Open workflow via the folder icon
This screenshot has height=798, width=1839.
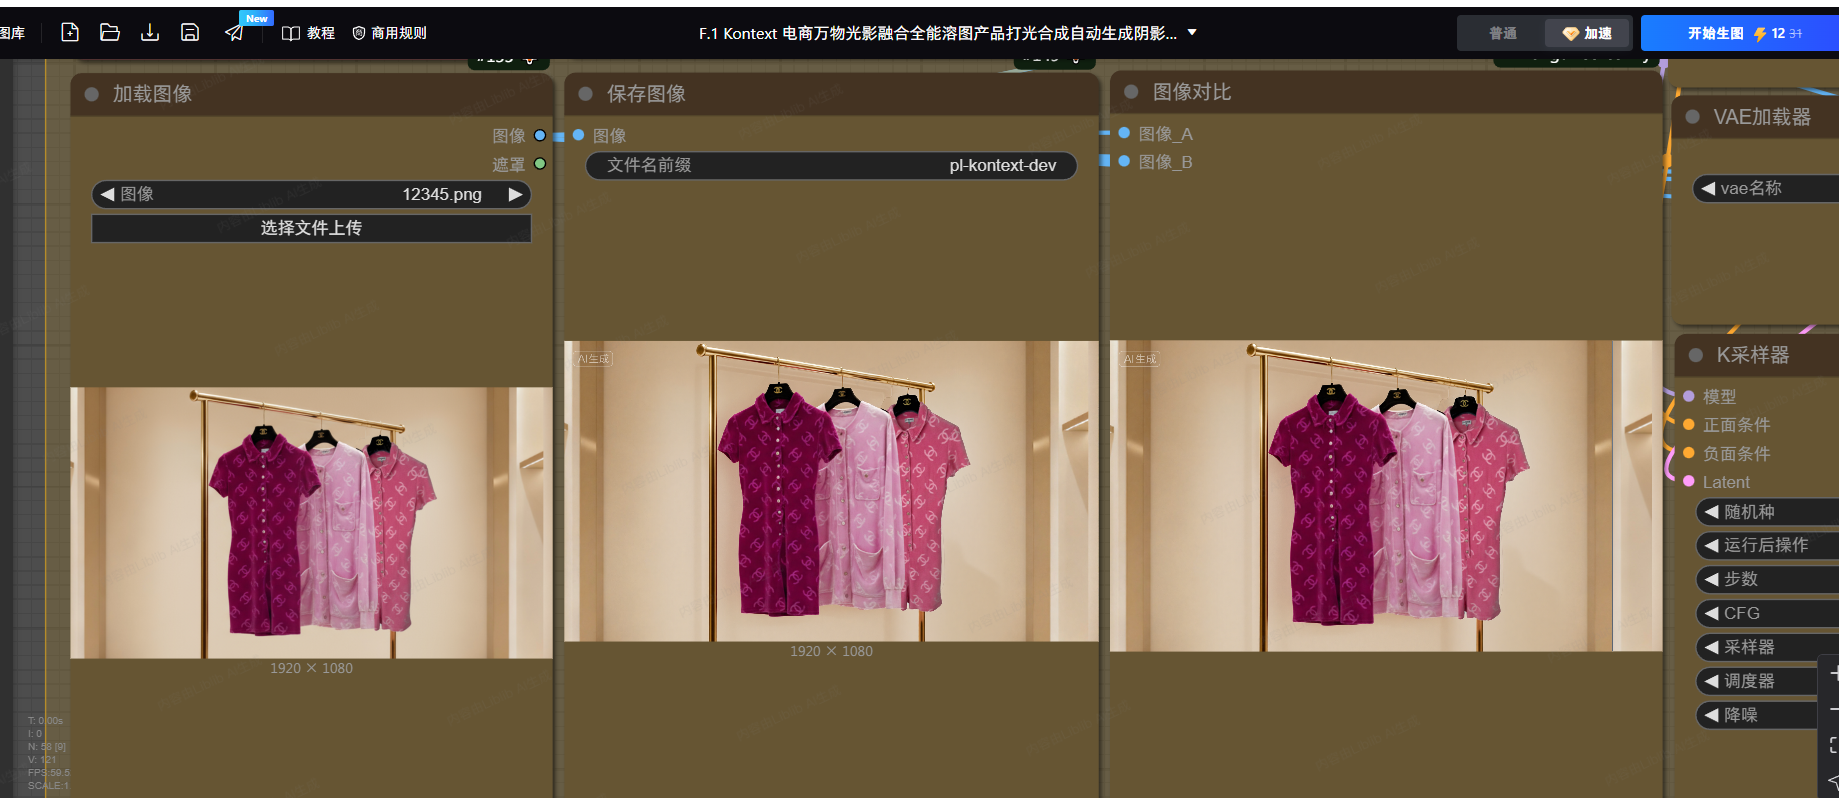(110, 33)
